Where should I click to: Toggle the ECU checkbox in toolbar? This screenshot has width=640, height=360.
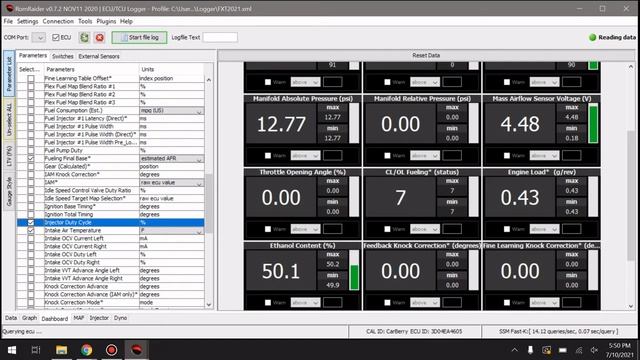56,38
